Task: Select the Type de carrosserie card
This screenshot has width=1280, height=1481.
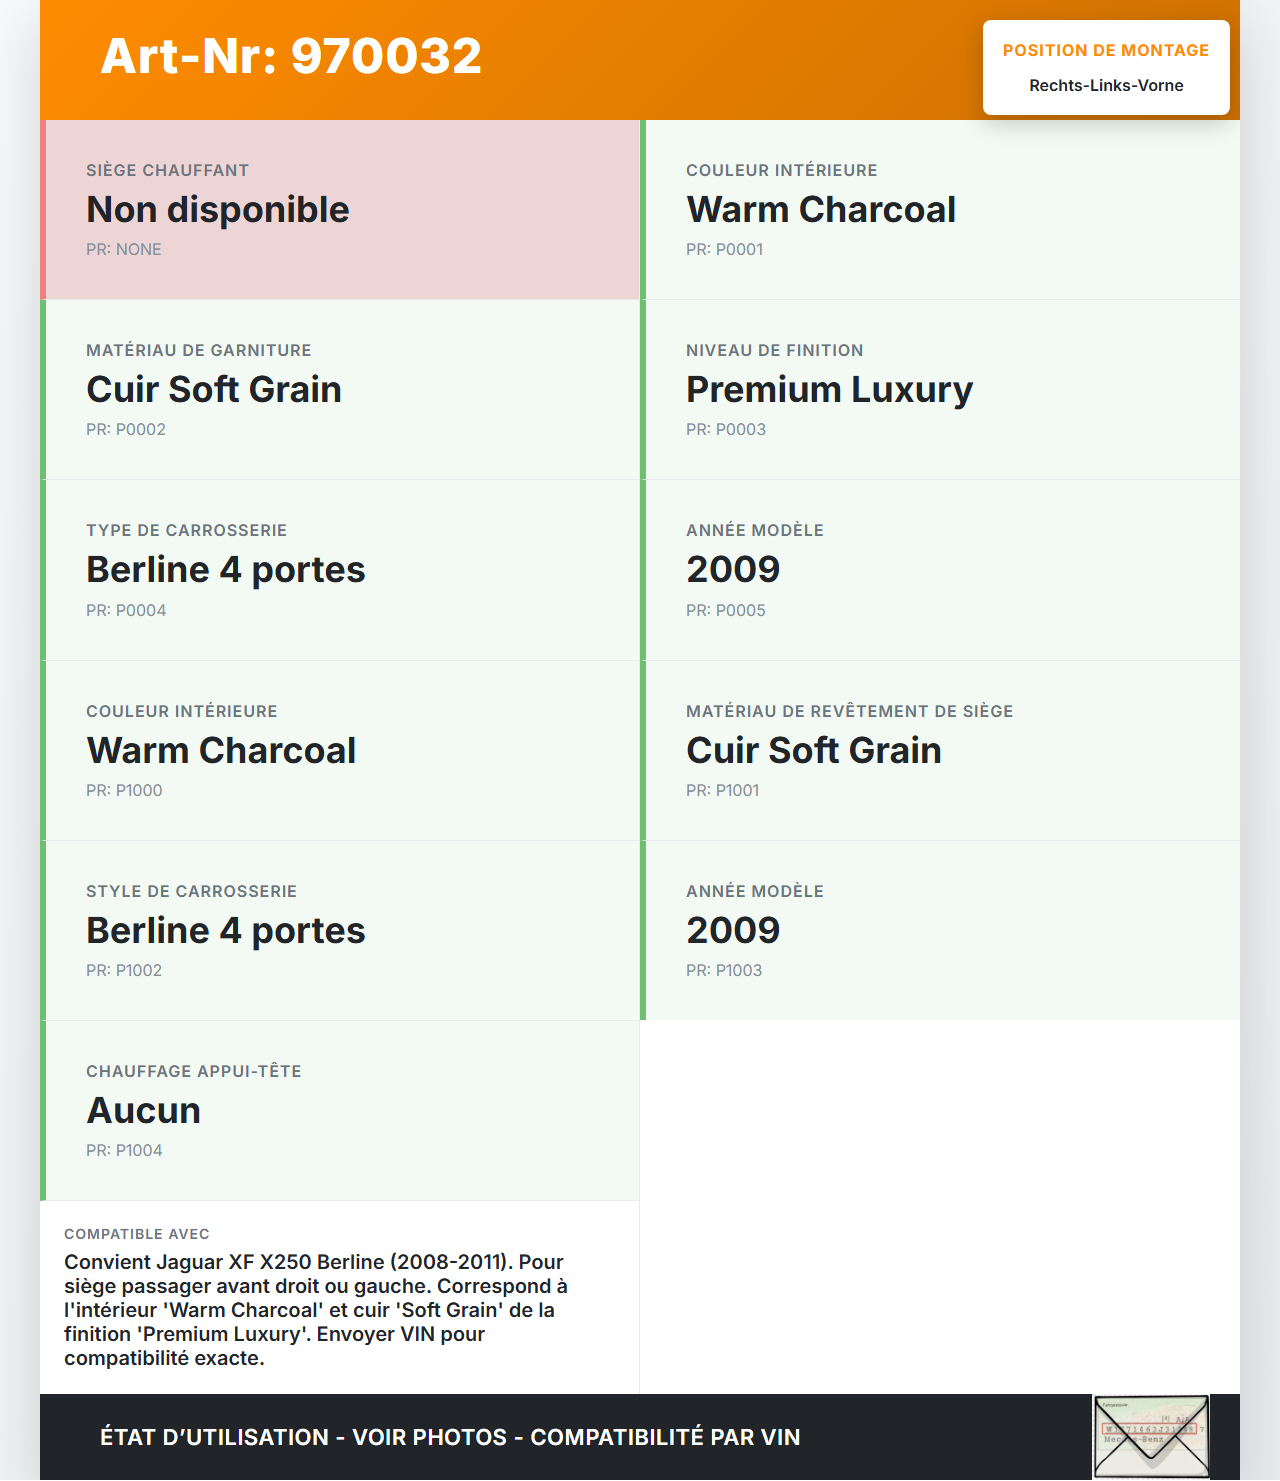Action: tap(340, 570)
